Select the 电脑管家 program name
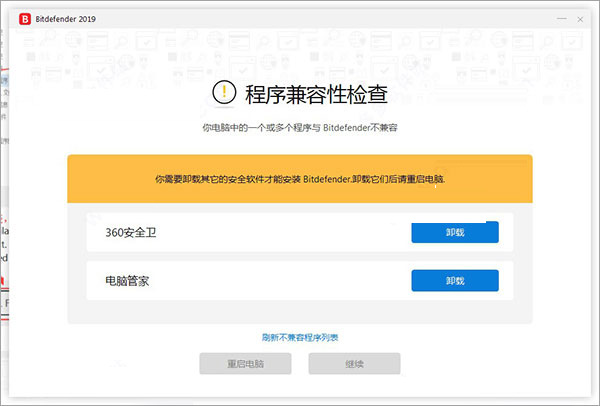Screen dimensions: 600x406 (127, 281)
